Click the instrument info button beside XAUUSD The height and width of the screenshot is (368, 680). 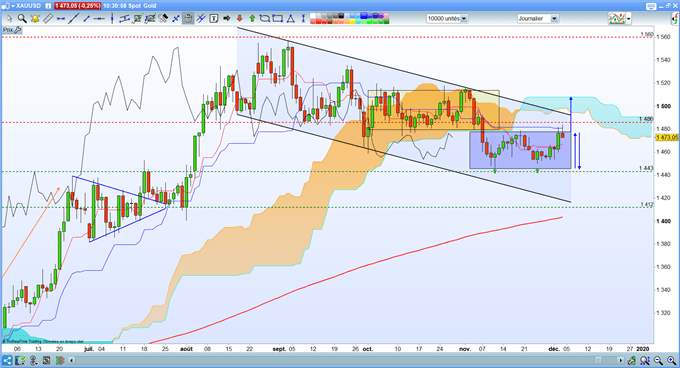48,6
